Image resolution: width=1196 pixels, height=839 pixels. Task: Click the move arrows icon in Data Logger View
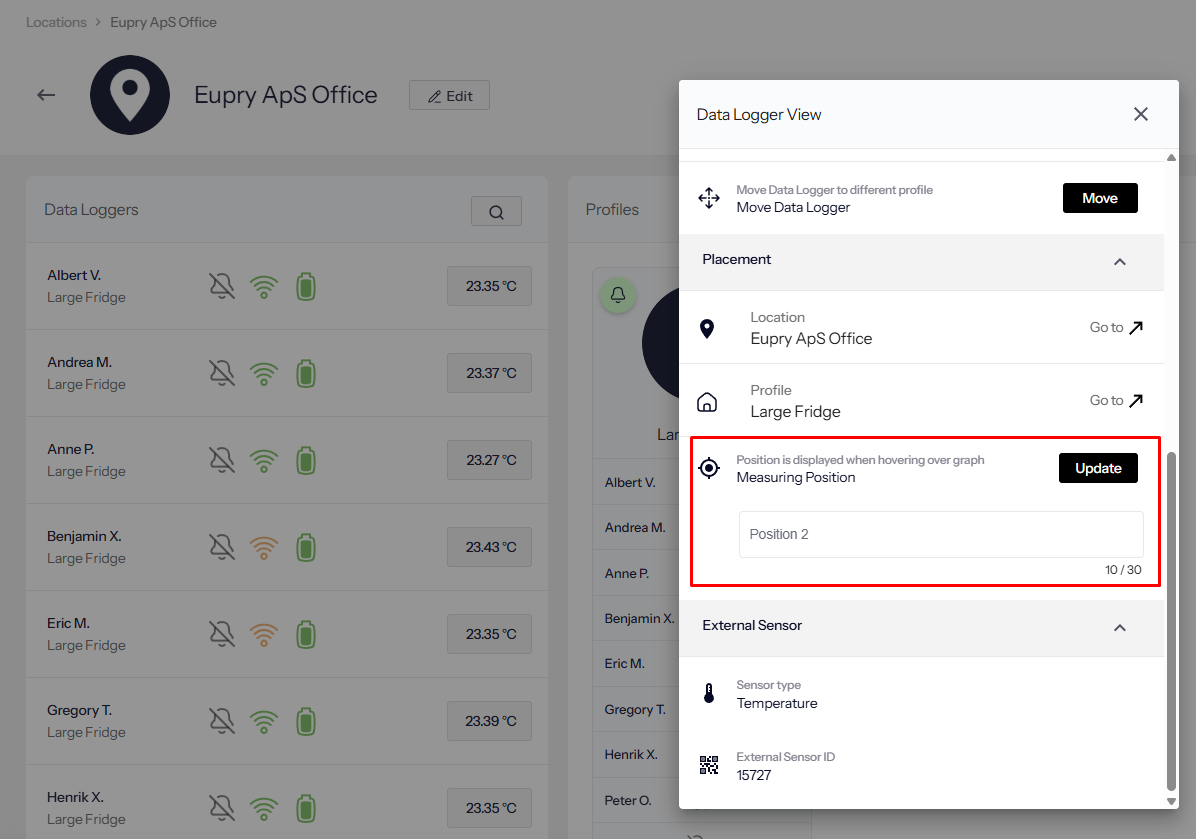click(x=709, y=198)
